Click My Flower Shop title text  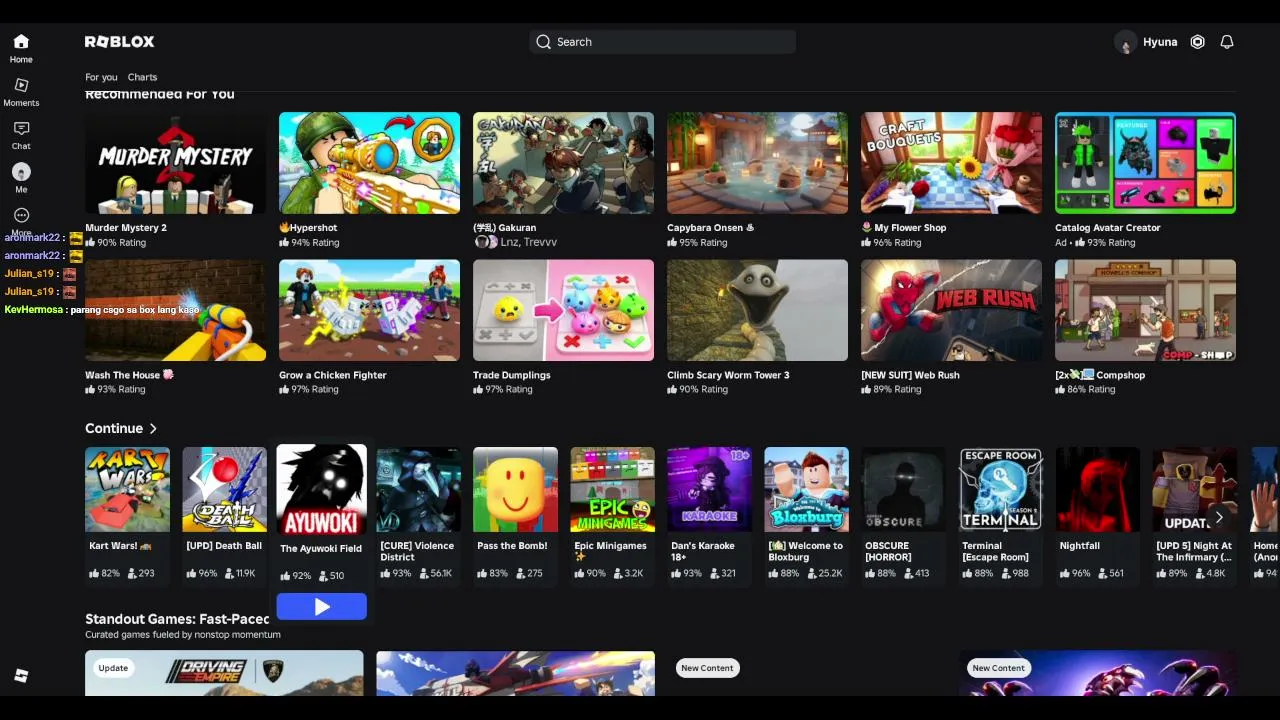pyautogui.click(x=904, y=228)
